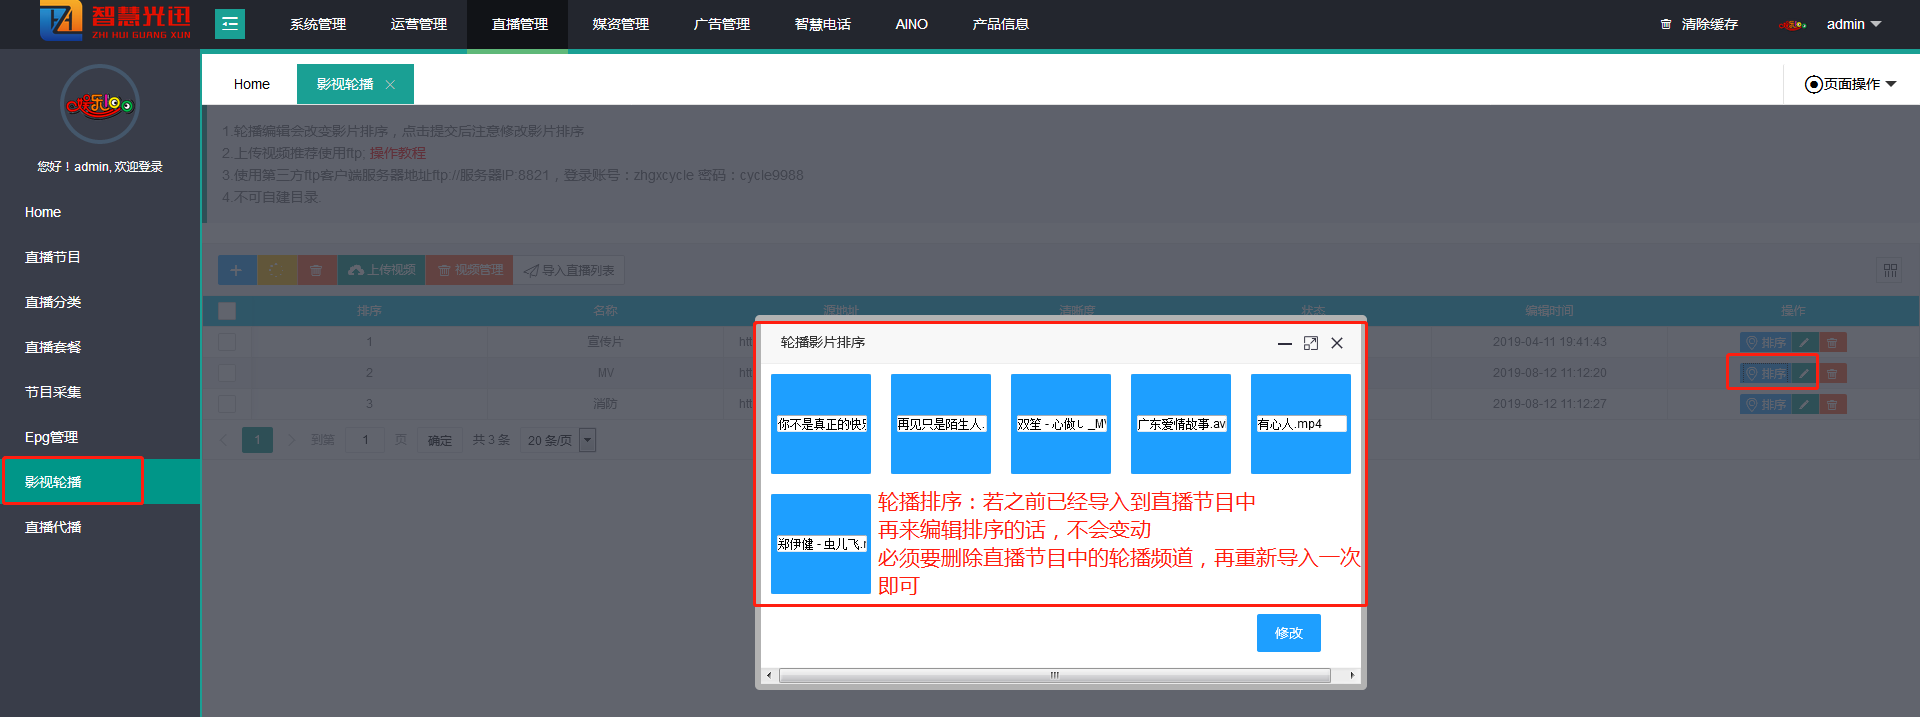
Task: Check the checkbox for row 宣传片
Action: [227, 342]
